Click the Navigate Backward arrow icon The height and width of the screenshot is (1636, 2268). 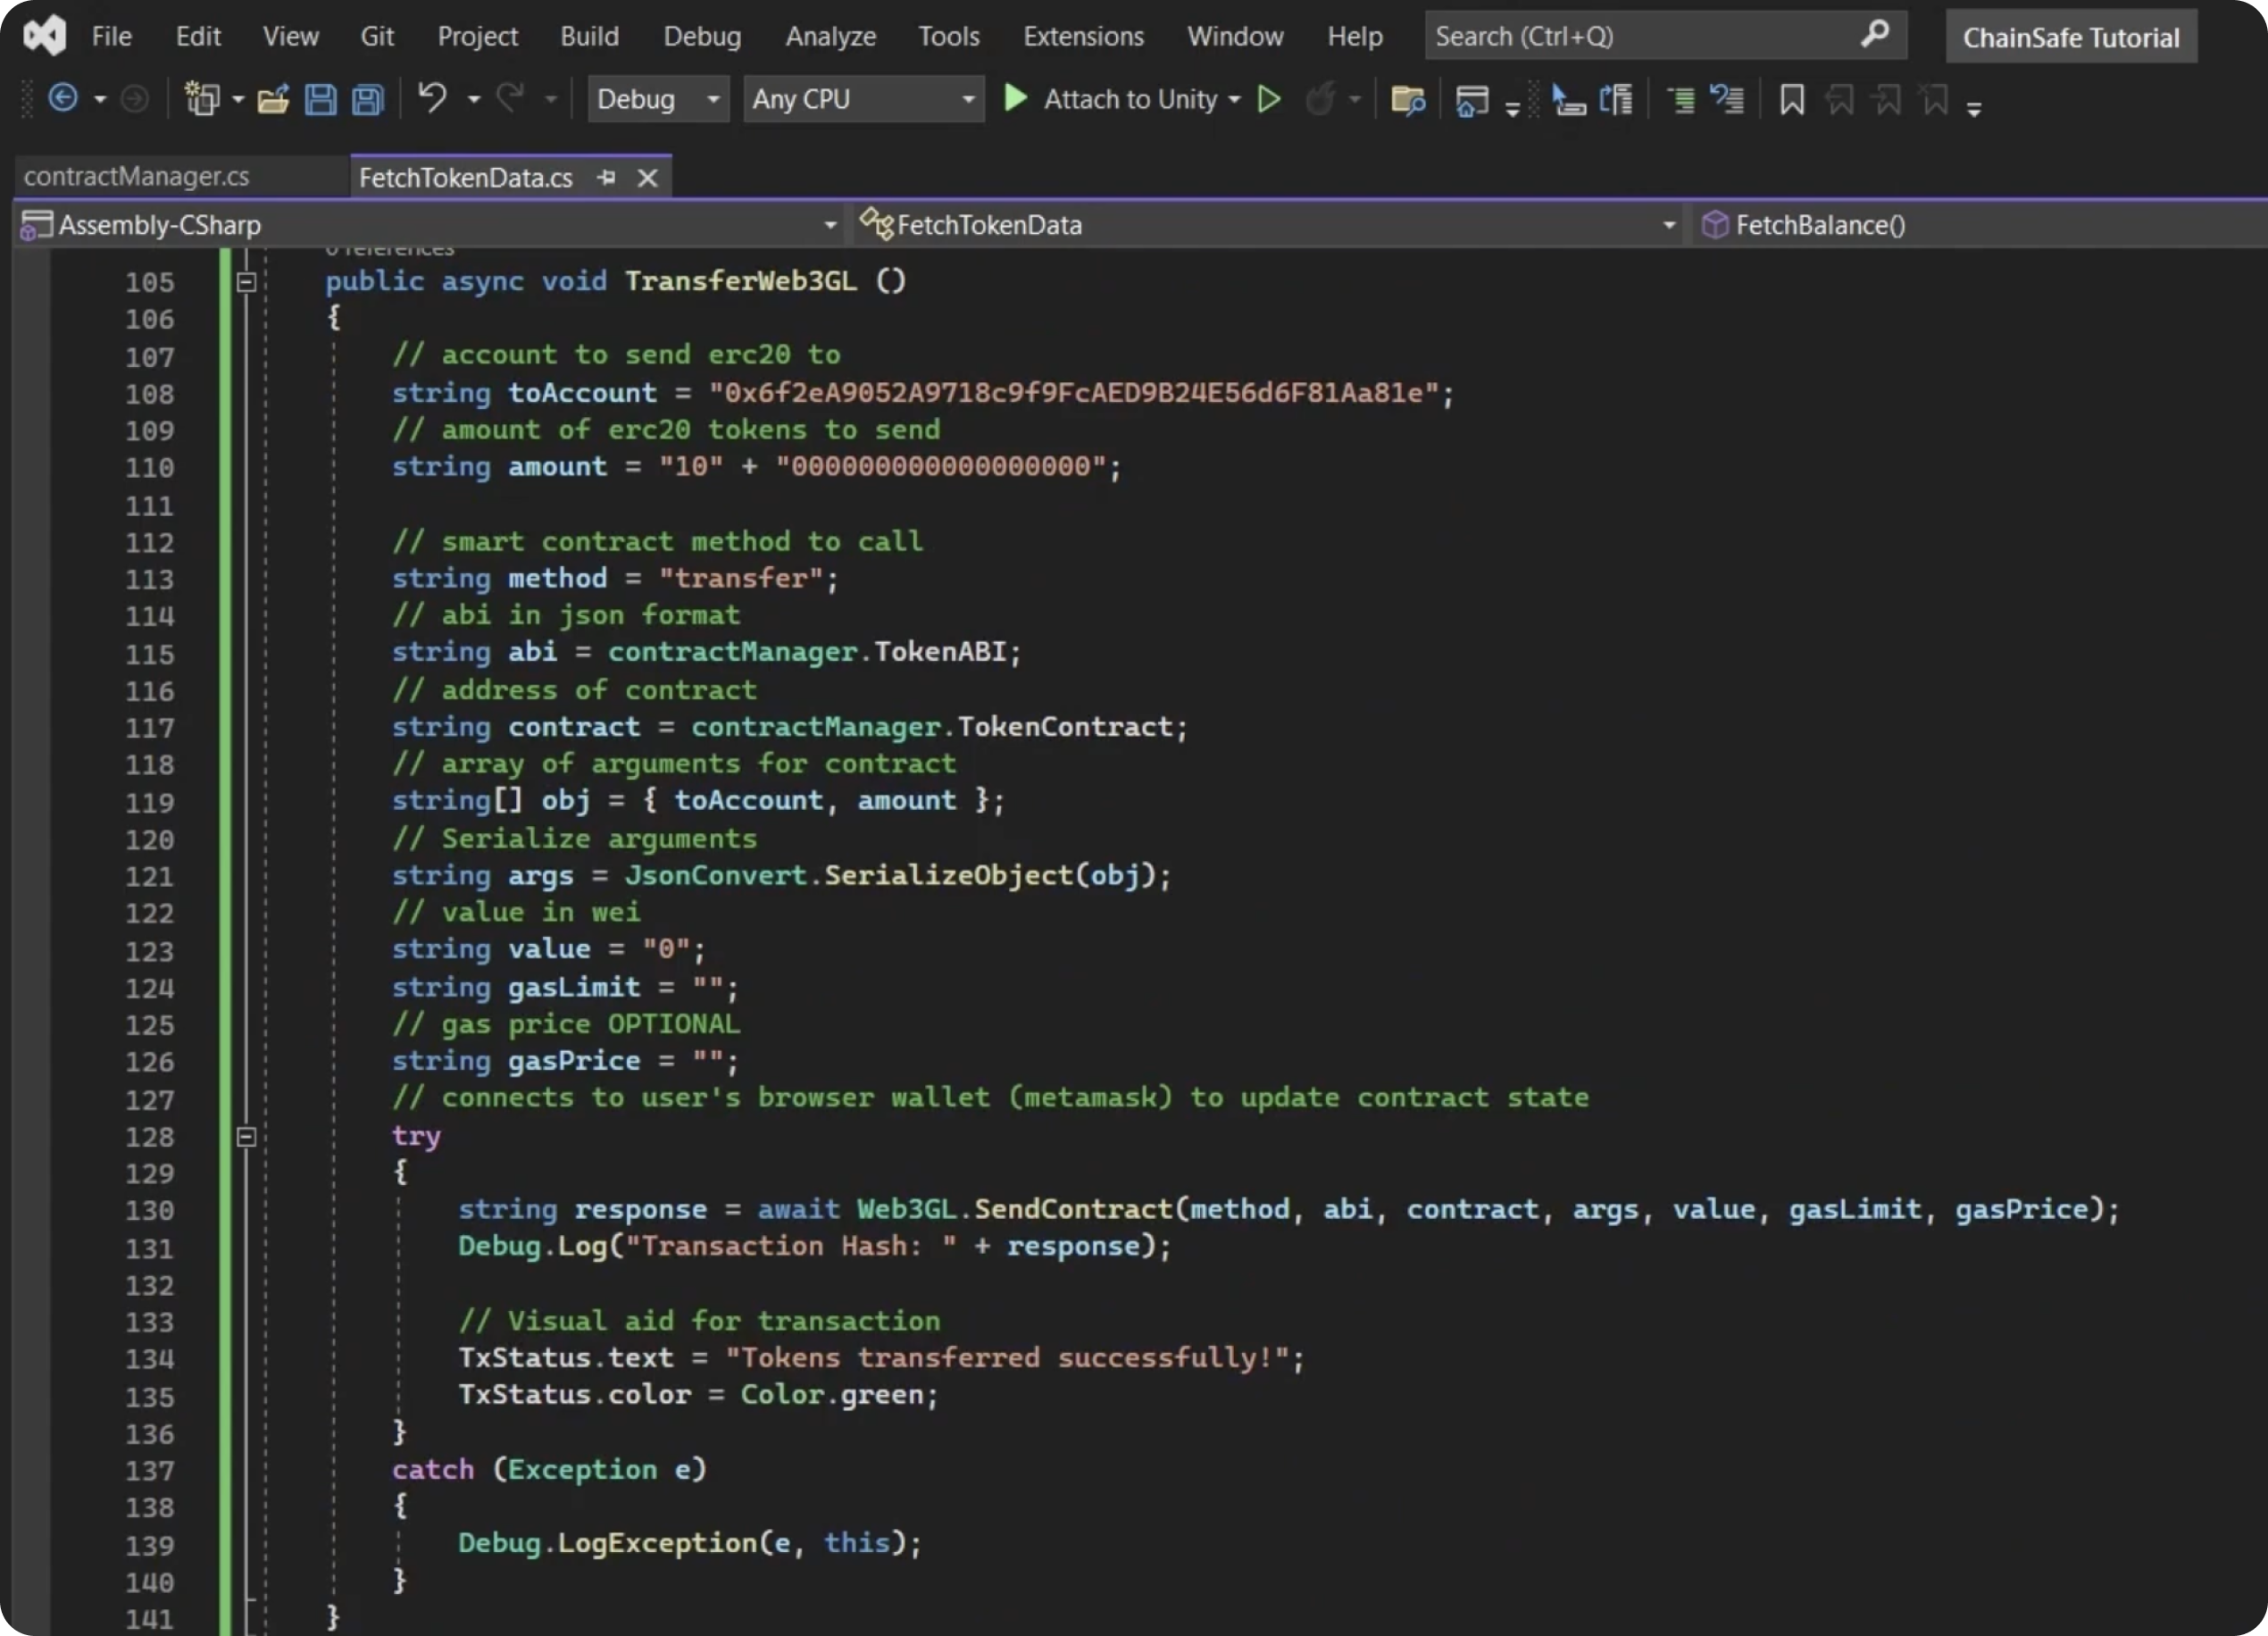[63, 98]
